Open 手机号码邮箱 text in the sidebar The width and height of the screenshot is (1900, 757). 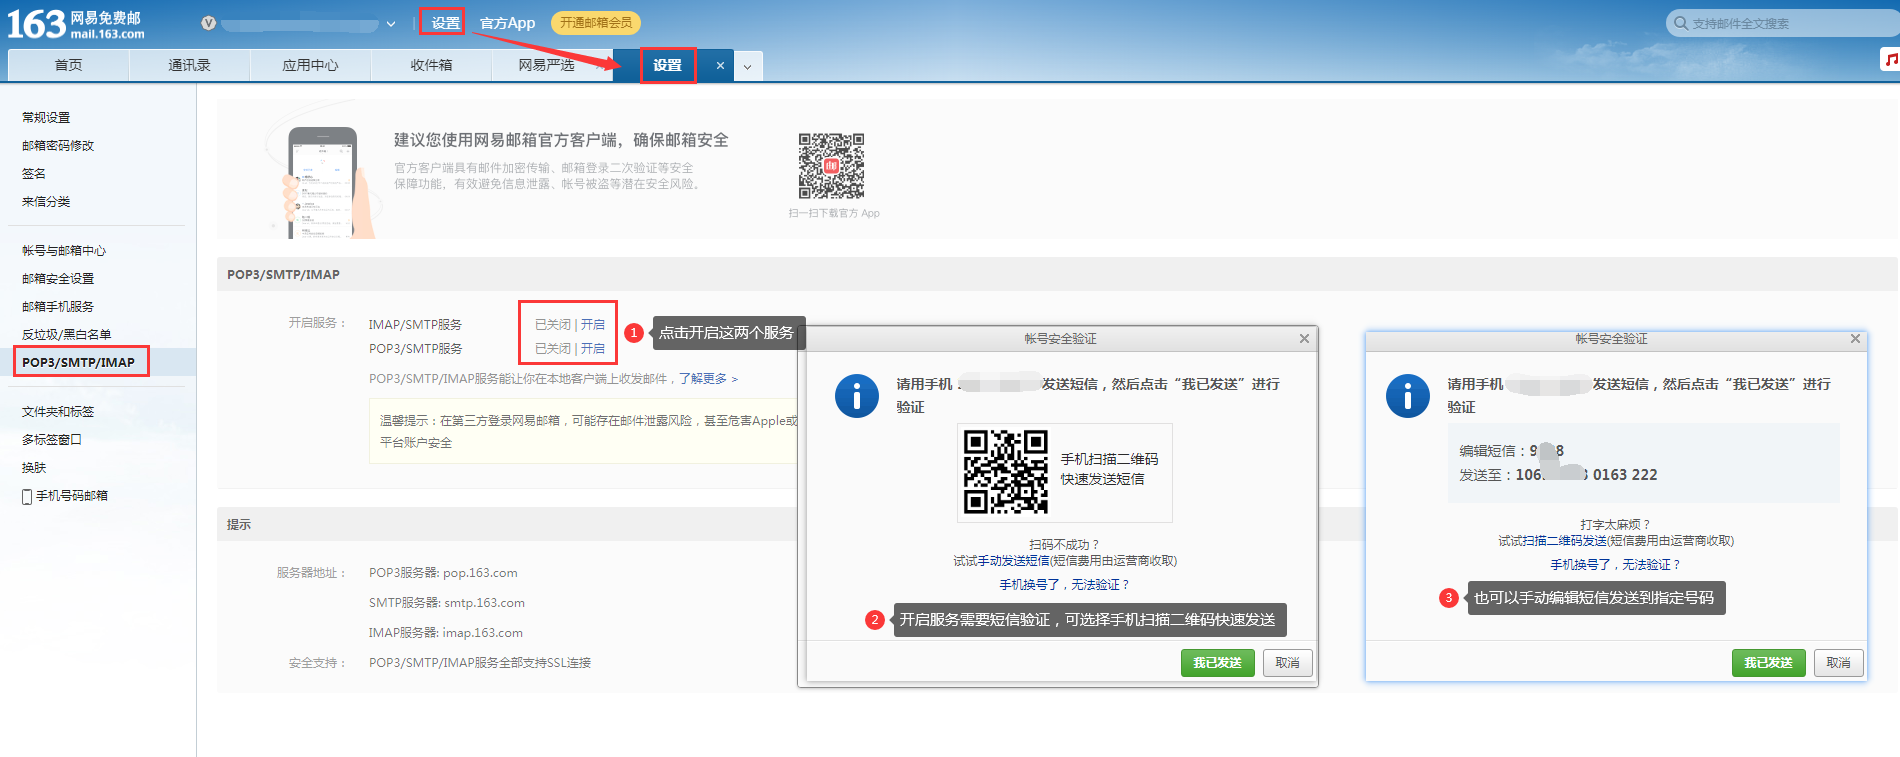tap(72, 496)
